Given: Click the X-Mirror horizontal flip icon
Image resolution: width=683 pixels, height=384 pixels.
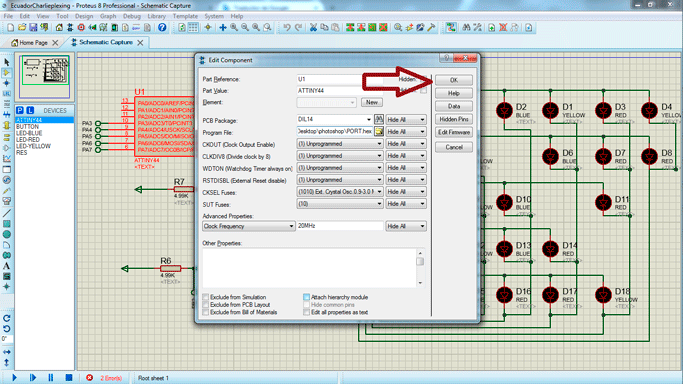Looking at the screenshot, I should [7, 352].
